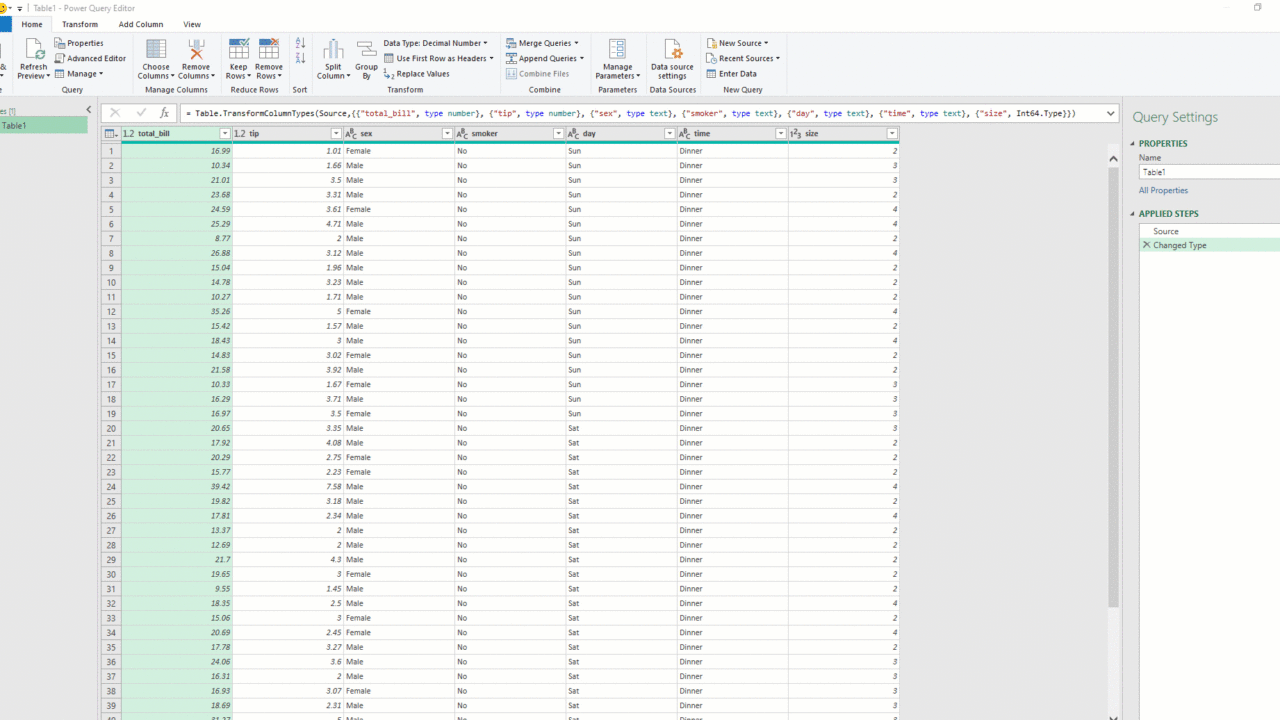The image size is (1280, 720).
Task: Select the Source applied step
Action: (x=1165, y=231)
